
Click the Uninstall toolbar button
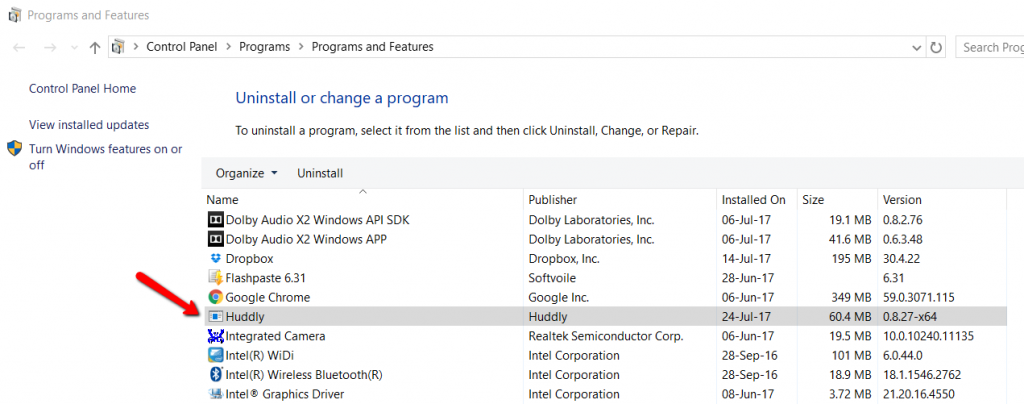[320, 173]
